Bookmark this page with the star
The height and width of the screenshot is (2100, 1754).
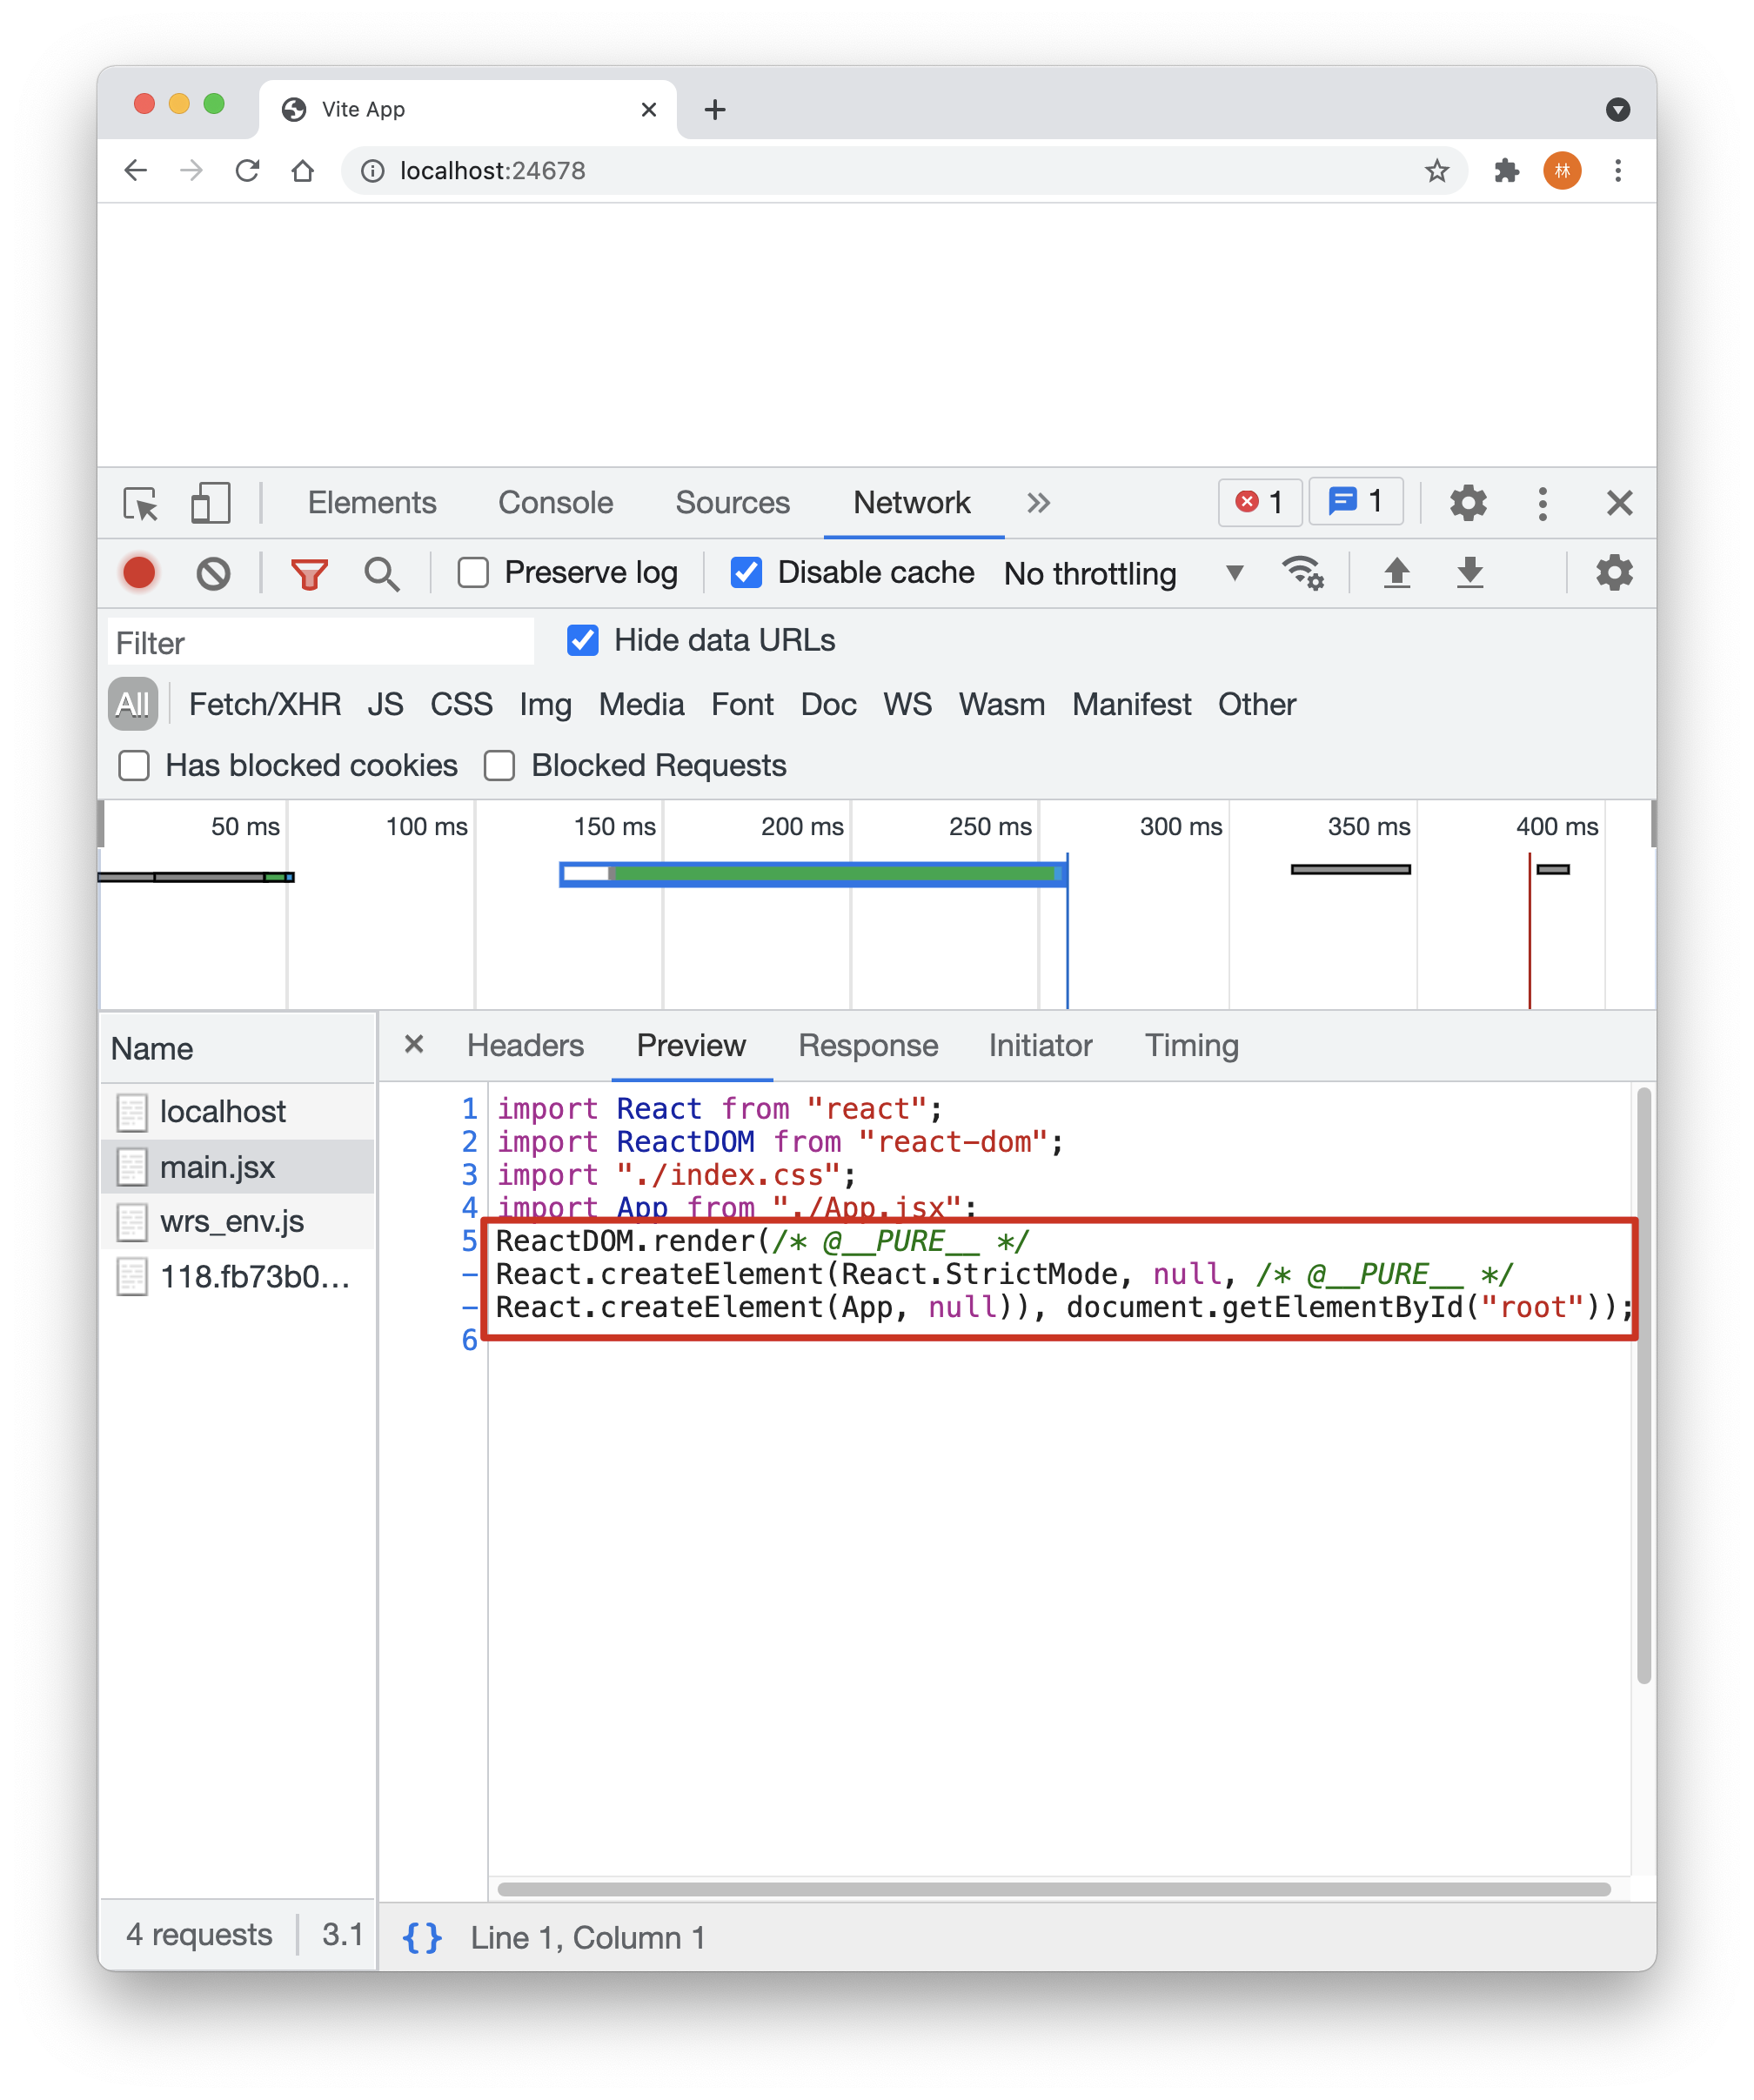(1436, 170)
